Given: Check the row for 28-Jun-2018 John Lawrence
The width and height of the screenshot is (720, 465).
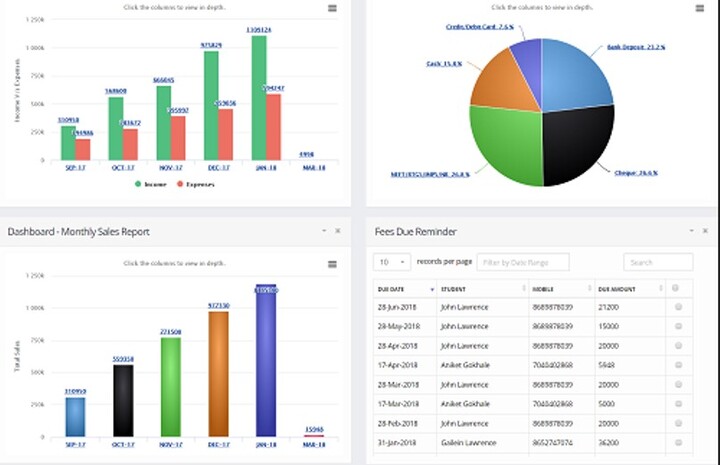Looking at the screenshot, I should coord(679,306).
